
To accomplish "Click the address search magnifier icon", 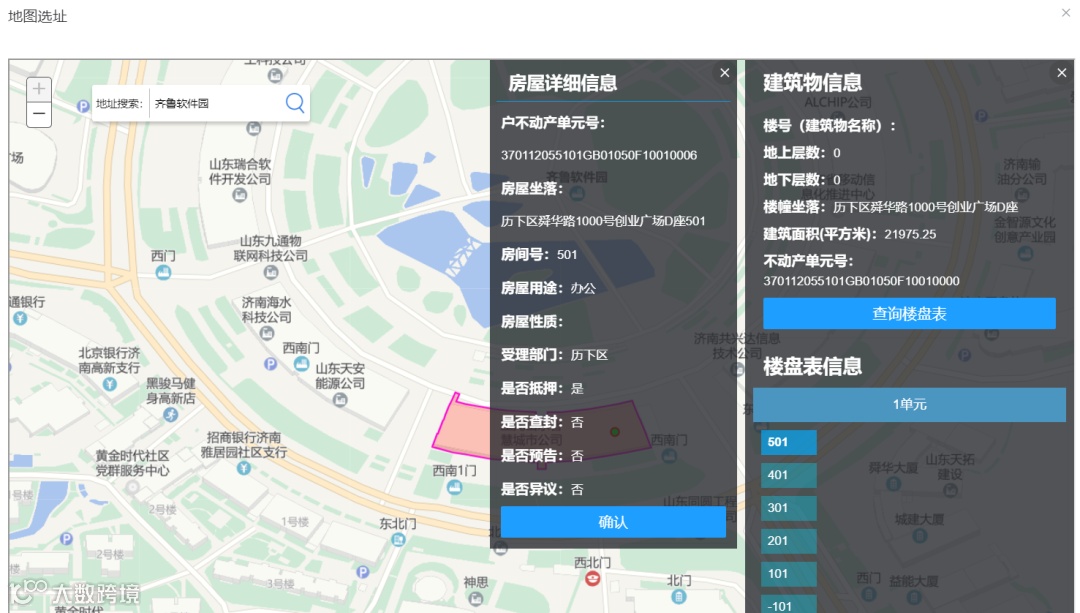I will (x=295, y=103).
